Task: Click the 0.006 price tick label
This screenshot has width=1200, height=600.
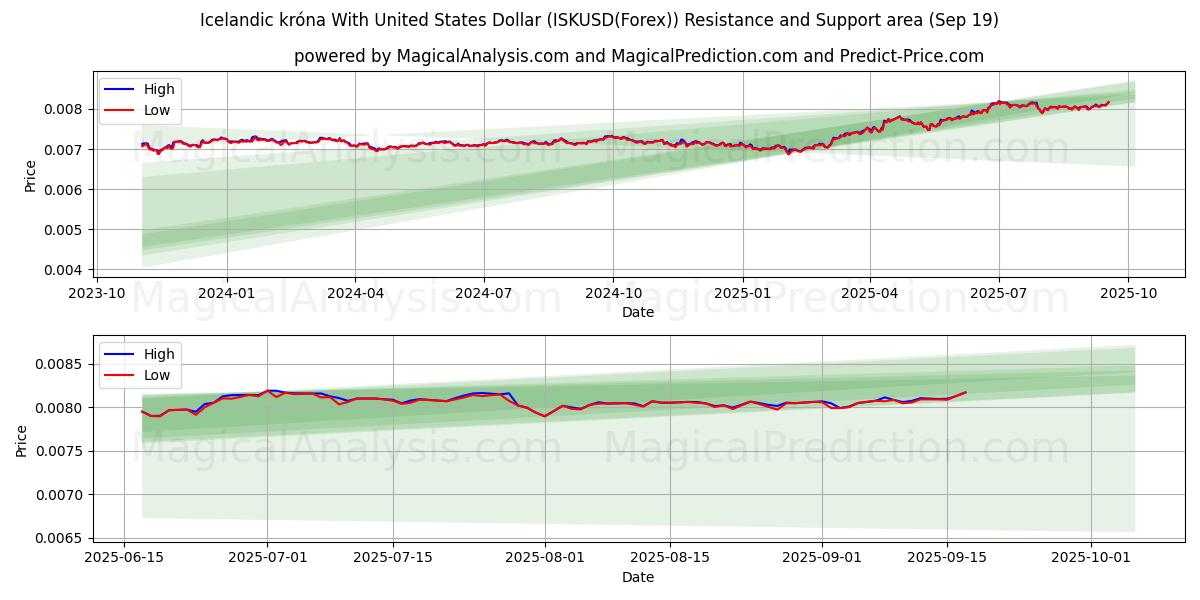Action: [x=66, y=190]
